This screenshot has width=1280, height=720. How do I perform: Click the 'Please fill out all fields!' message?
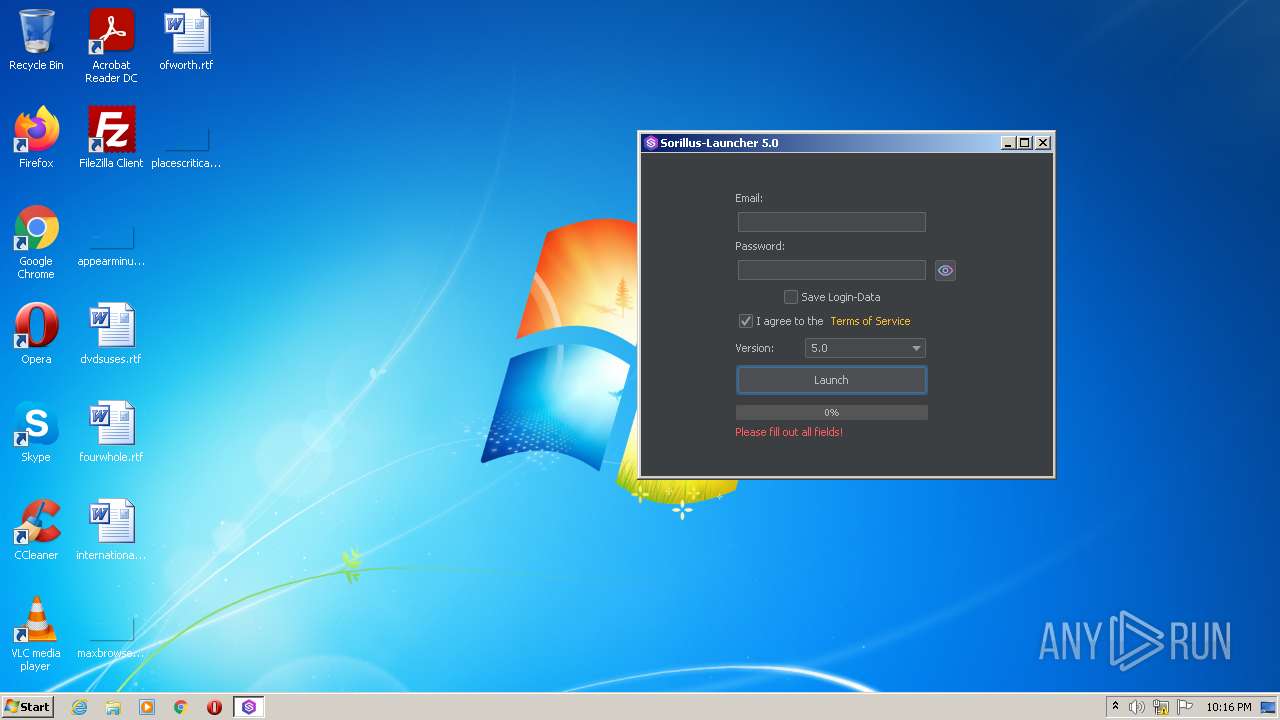point(789,432)
